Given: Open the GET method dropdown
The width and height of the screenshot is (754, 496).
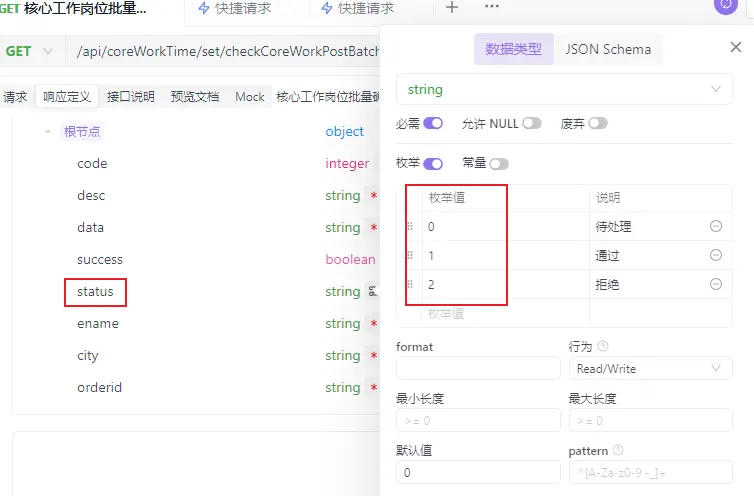Looking at the screenshot, I should (x=29, y=51).
